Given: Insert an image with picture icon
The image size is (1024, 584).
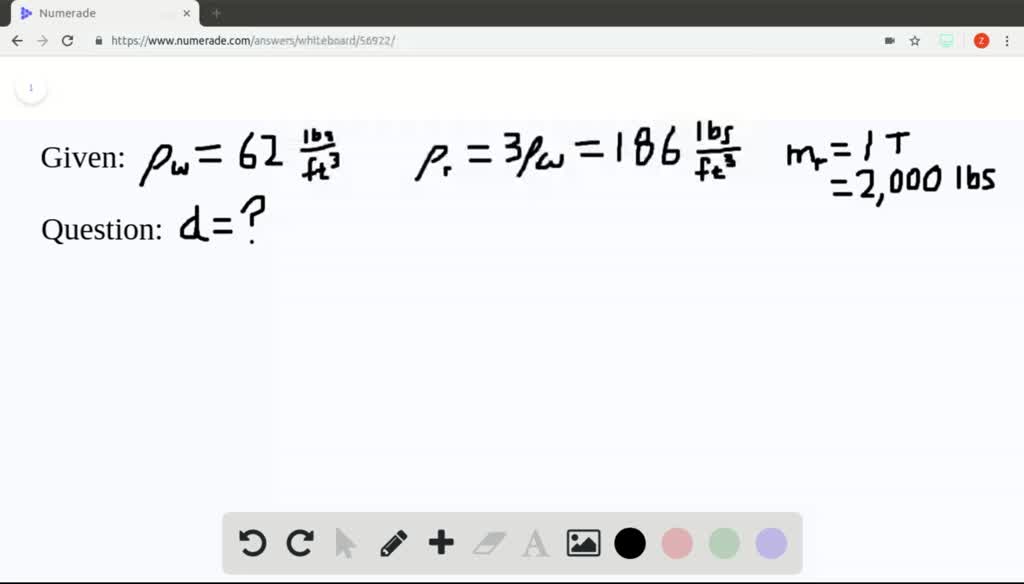Looking at the screenshot, I should (583, 543).
